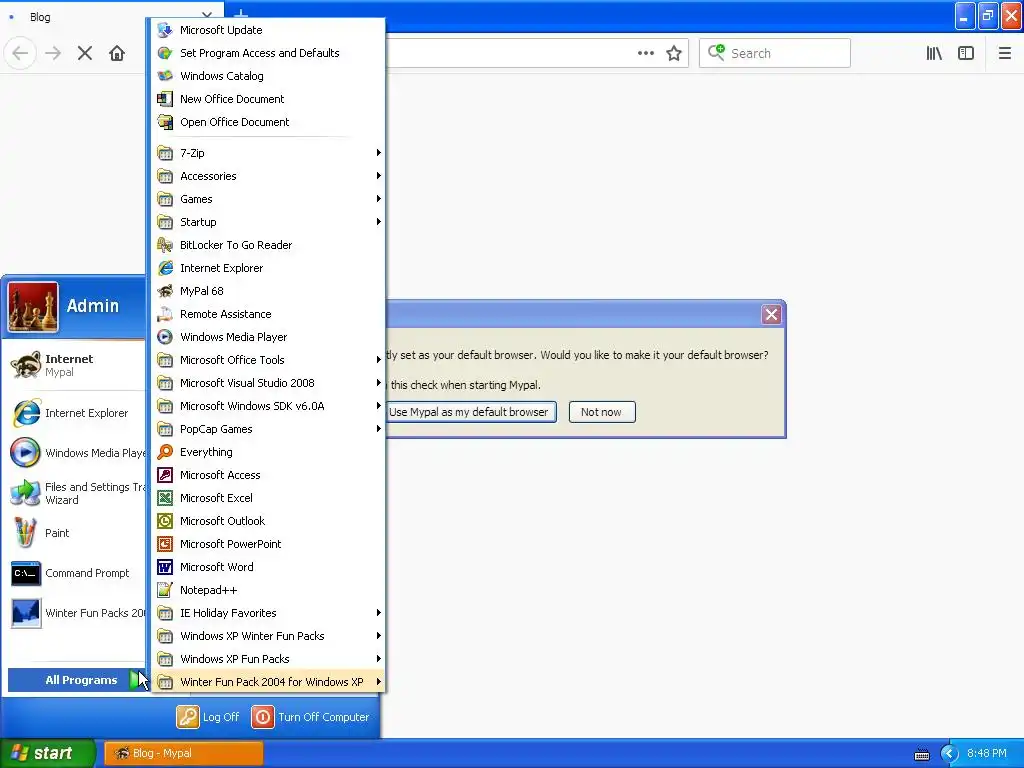Image resolution: width=1024 pixels, height=768 pixels.
Task: Click Internet Explorer icon in All Programs list
Action: pyautogui.click(x=165, y=268)
